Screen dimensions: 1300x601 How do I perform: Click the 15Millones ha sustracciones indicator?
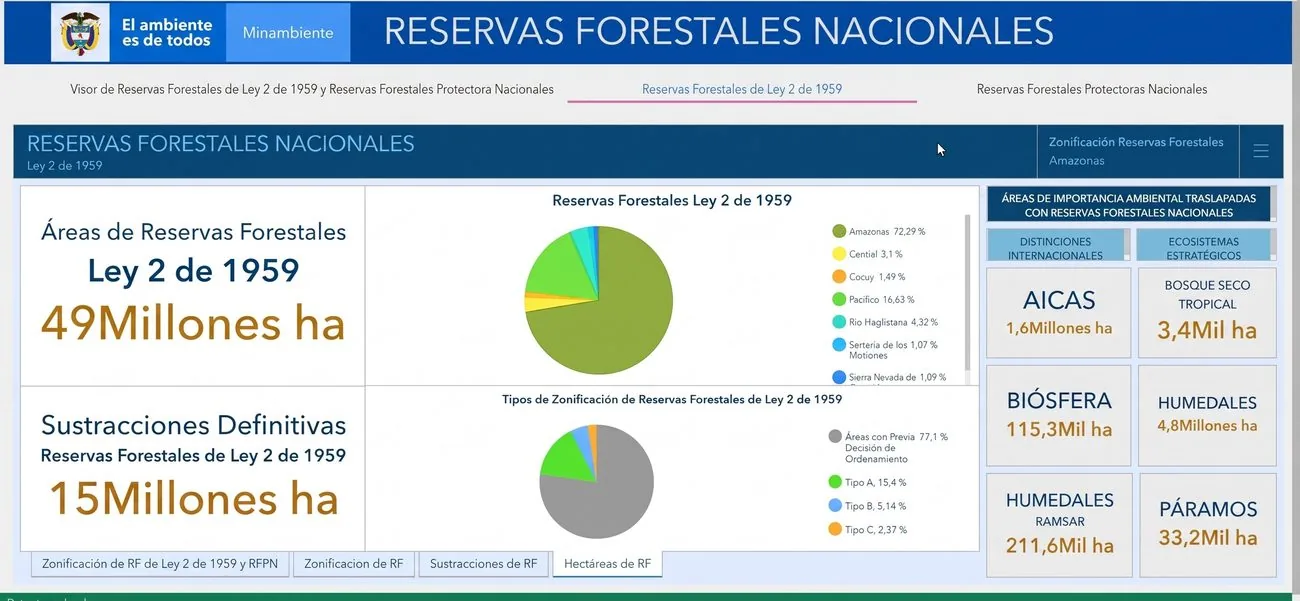(x=193, y=499)
